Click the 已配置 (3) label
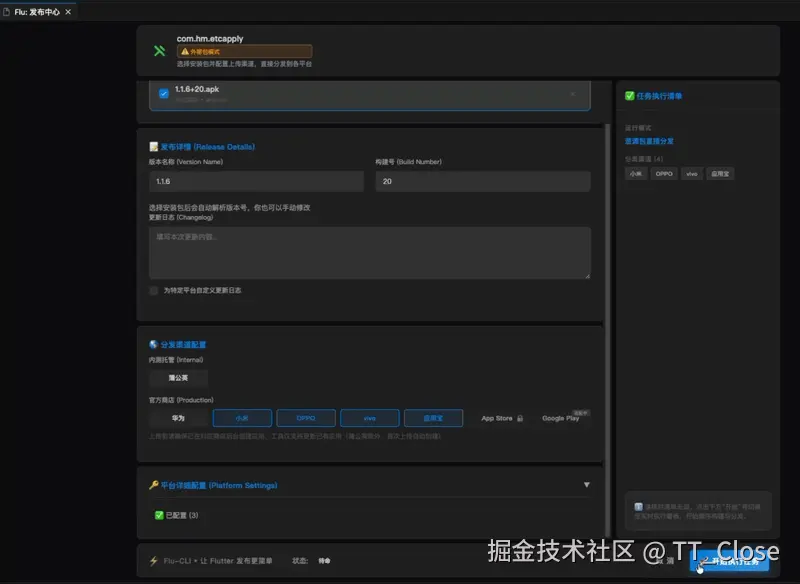 (x=182, y=516)
